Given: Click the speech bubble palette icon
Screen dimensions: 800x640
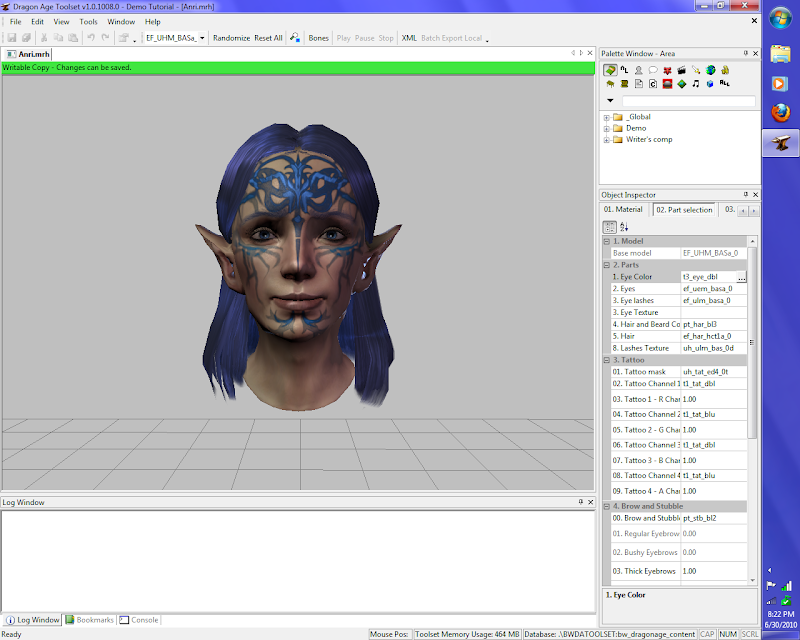Looking at the screenshot, I should pyautogui.click(x=652, y=70).
